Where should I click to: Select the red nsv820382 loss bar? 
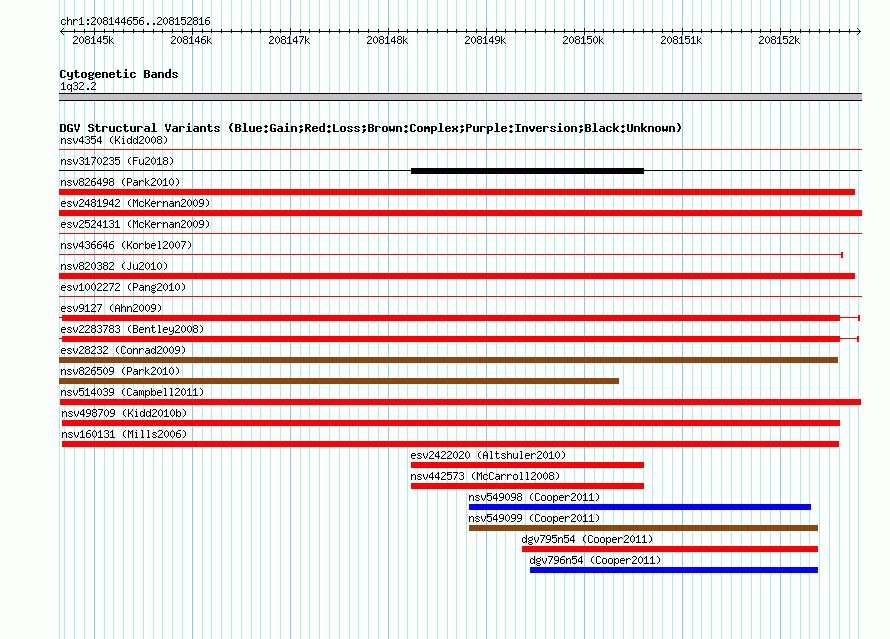click(457, 276)
